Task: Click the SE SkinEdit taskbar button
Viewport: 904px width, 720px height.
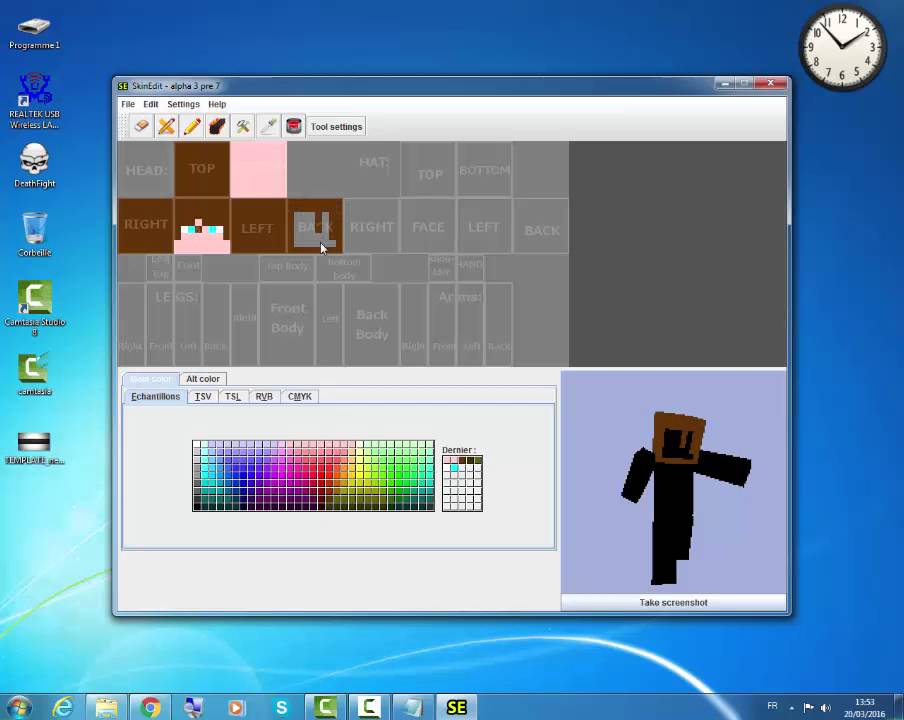Action: pyautogui.click(x=457, y=707)
